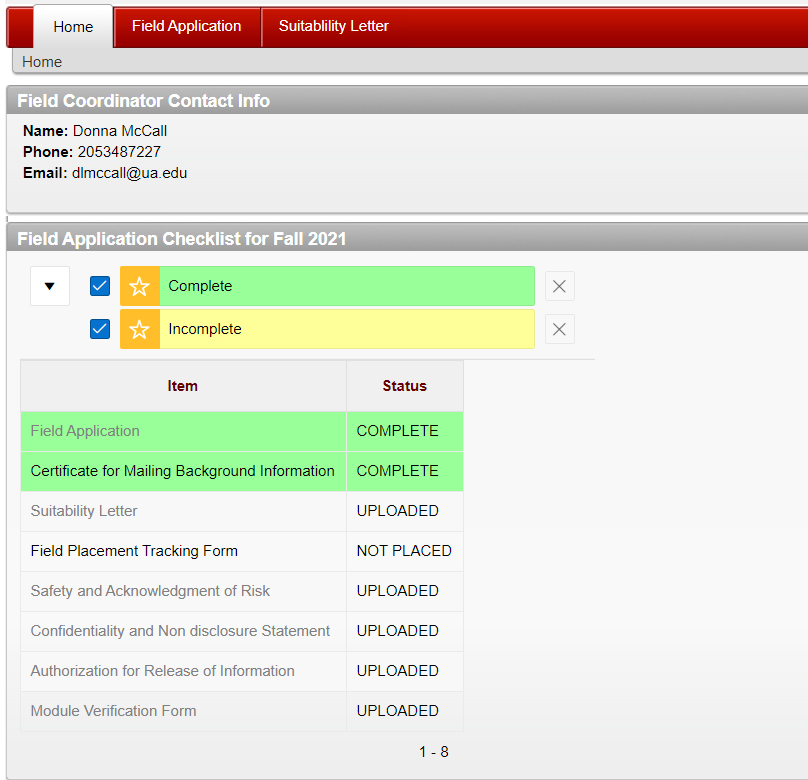
Task: Open Authorization for Release of Information
Action: click(162, 671)
